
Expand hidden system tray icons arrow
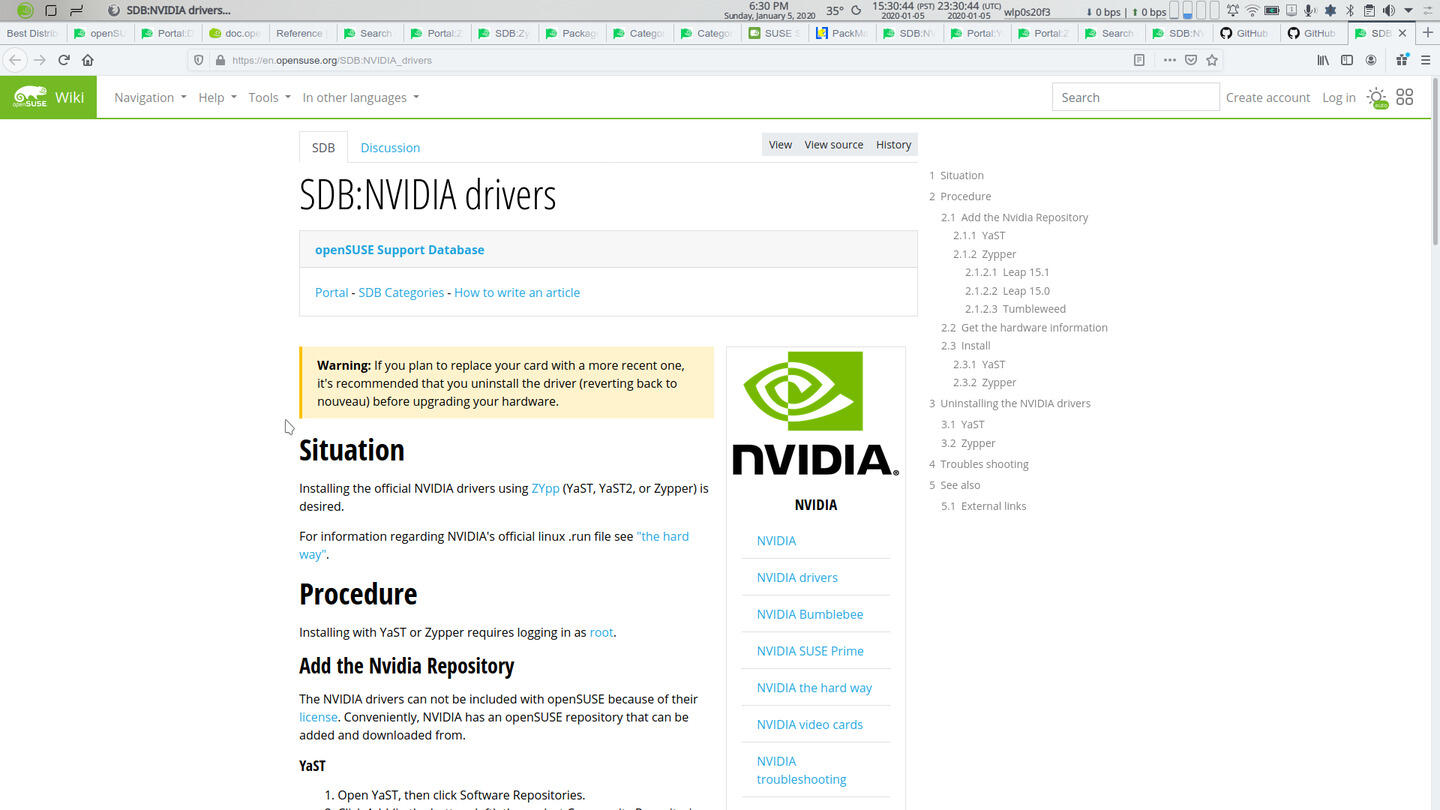pos(1408,11)
